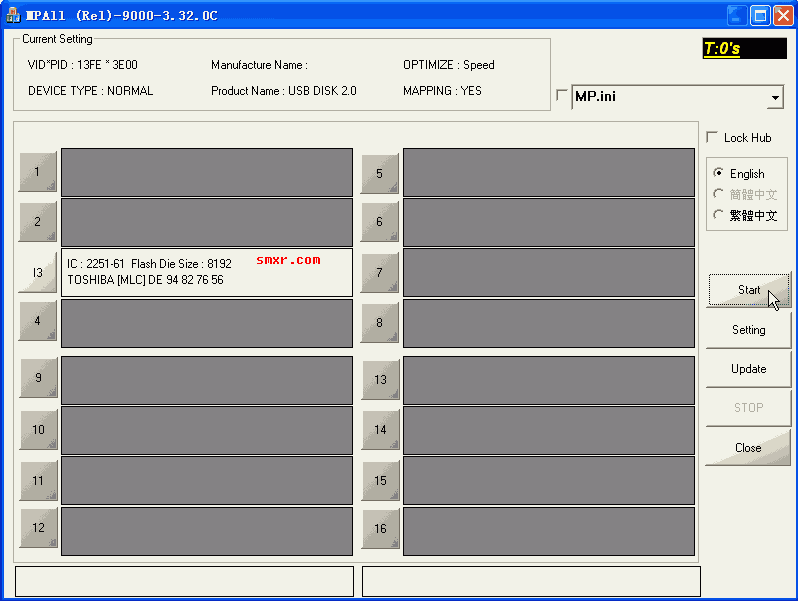Choose the 繁體中文 language option
798x601 pixels.
[x=718, y=215]
